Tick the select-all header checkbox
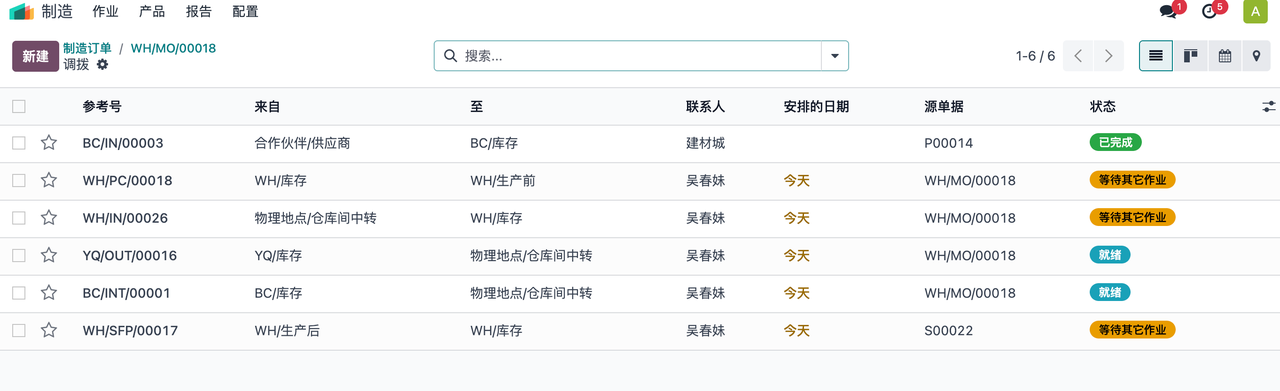This screenshot has width=1280, height=391. pyautogui.click(x=19, y=106)
